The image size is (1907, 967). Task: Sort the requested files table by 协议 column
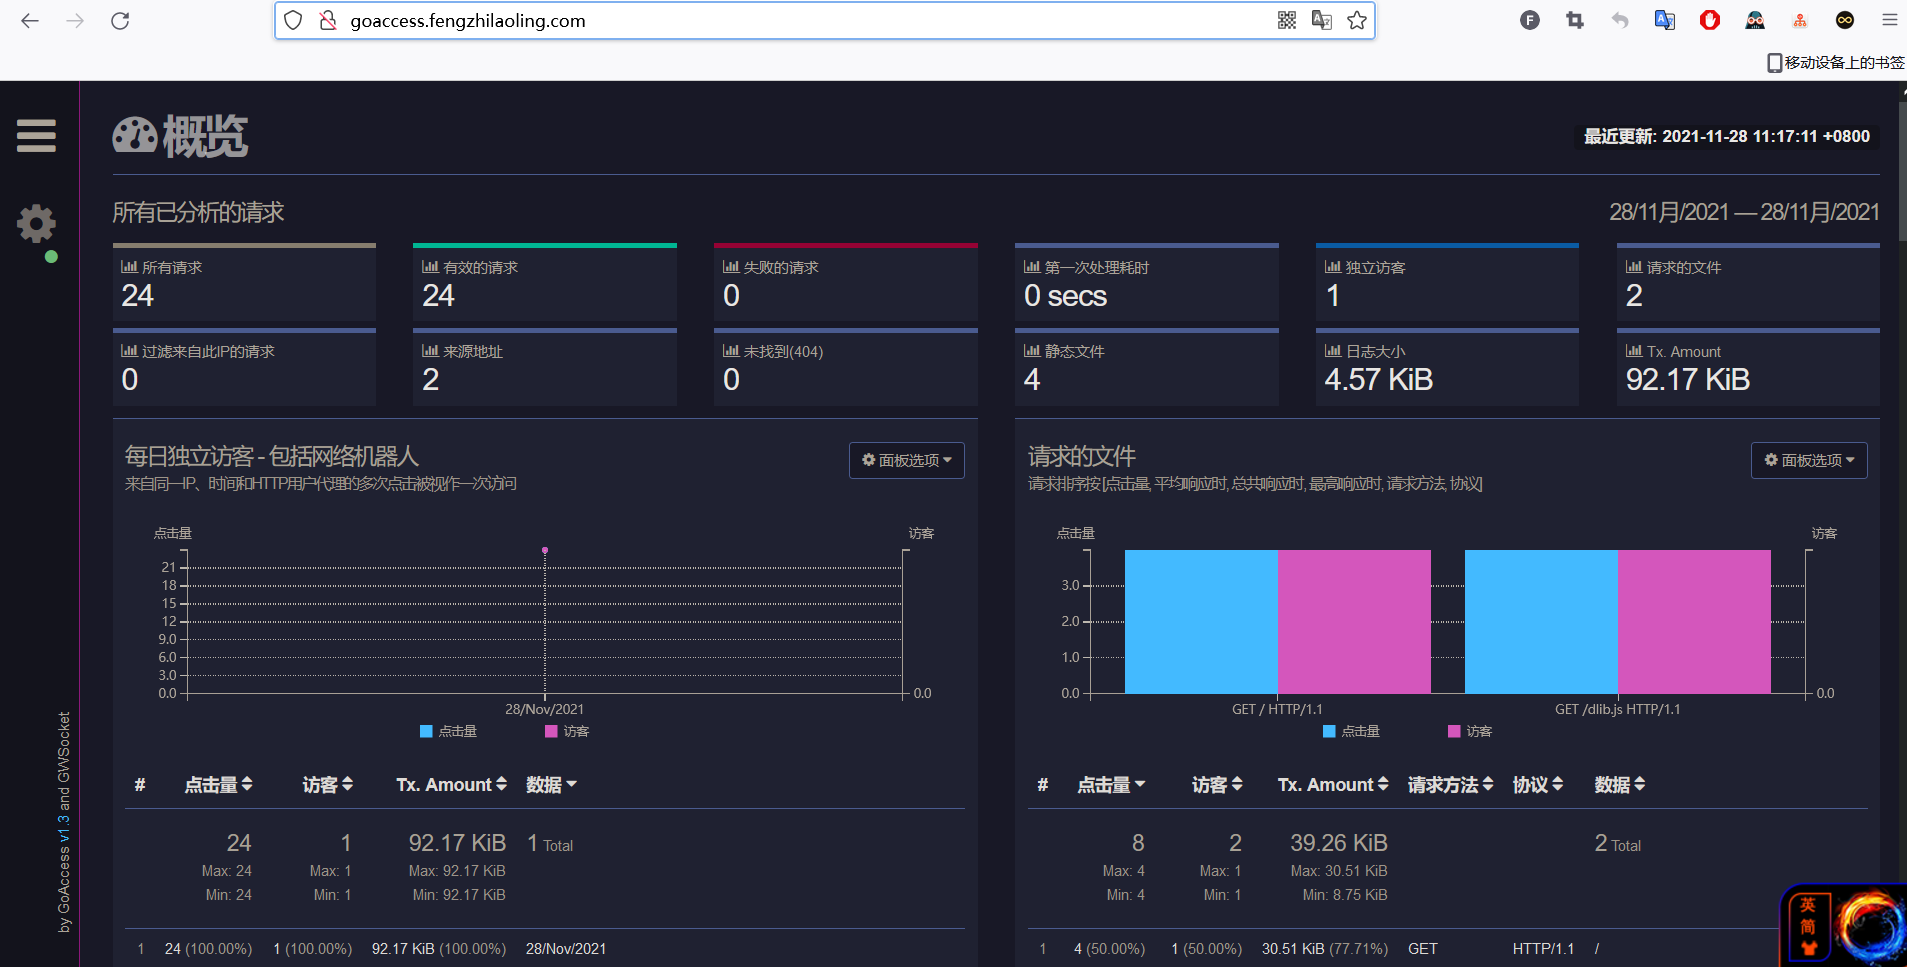coord(1537,785)
